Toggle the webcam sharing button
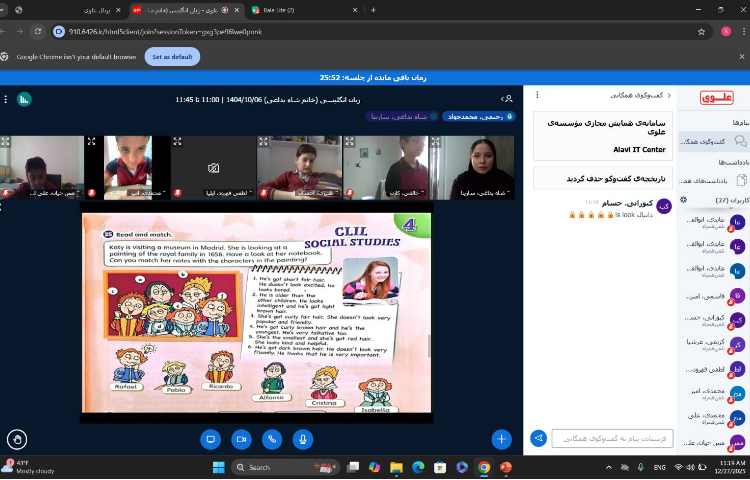Screen dimensions: 750x480 pos(240,439)
